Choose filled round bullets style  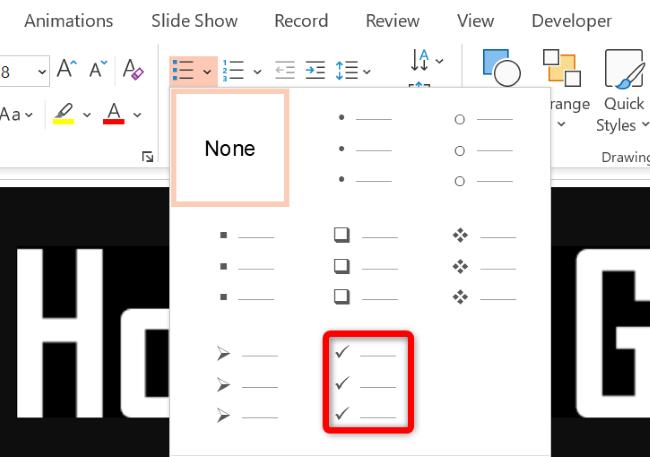[365, 149]
